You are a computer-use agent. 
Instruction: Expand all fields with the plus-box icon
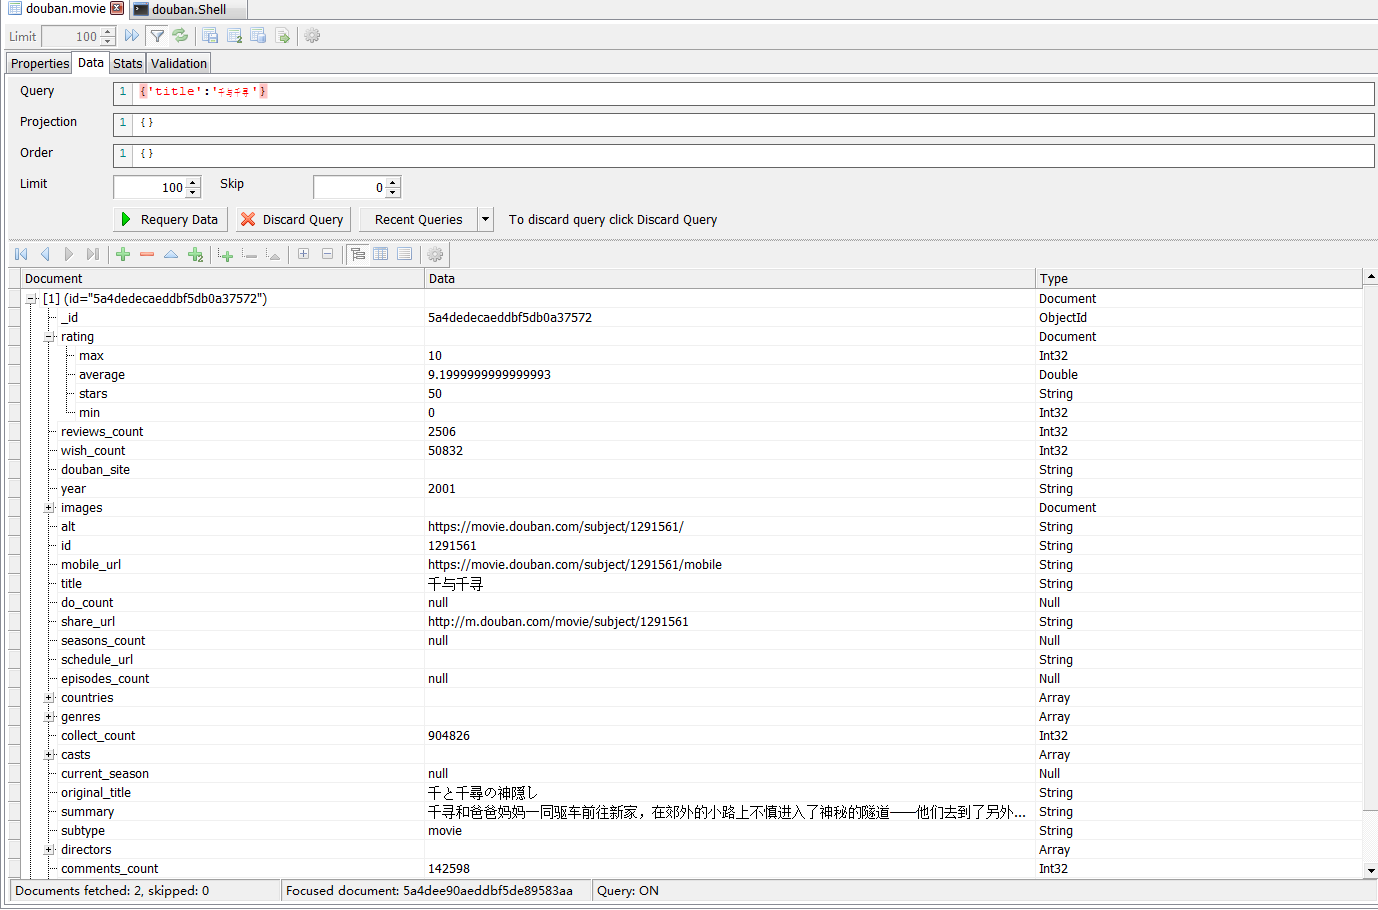coord(303,254)
